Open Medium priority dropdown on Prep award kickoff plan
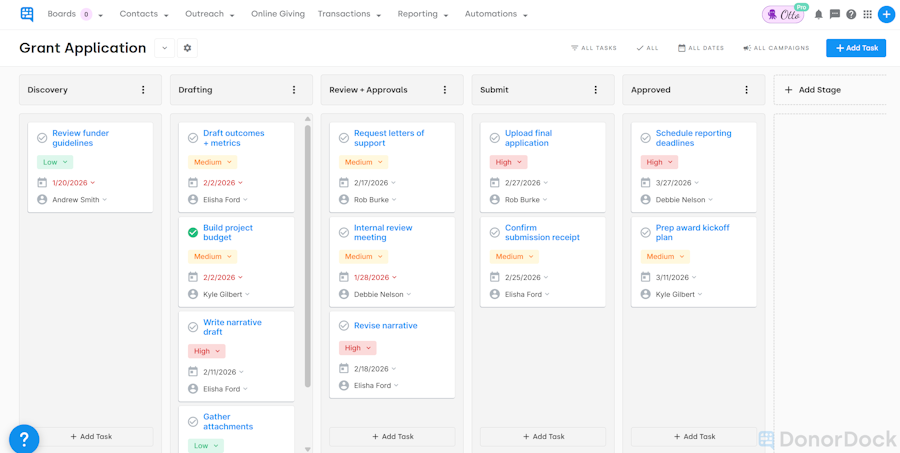900x453 pixels. pyautogui.click(x=665, y=257)
